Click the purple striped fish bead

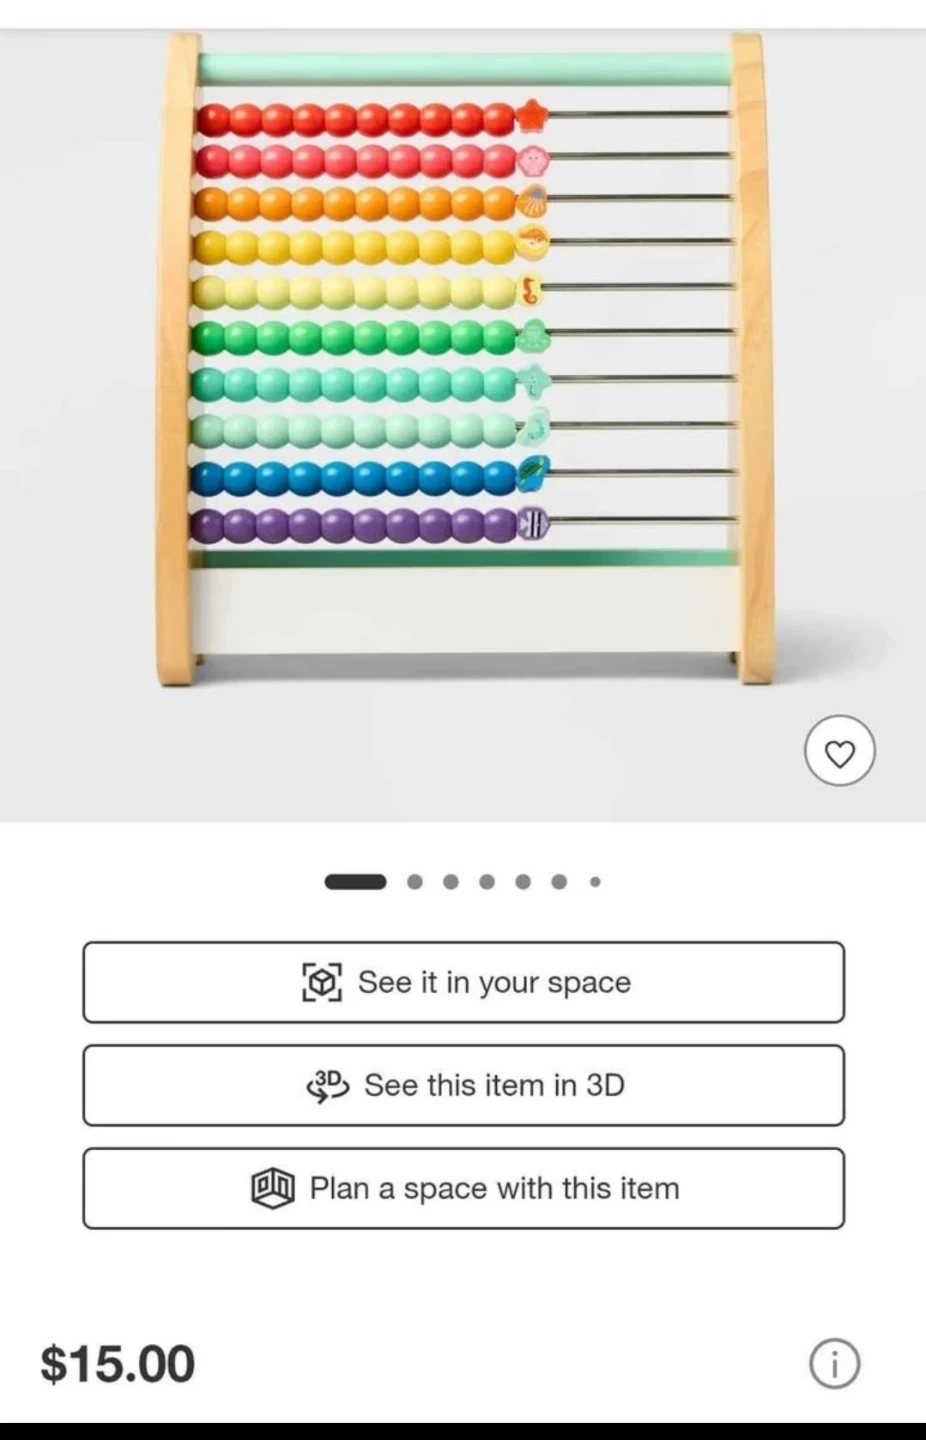532,523
